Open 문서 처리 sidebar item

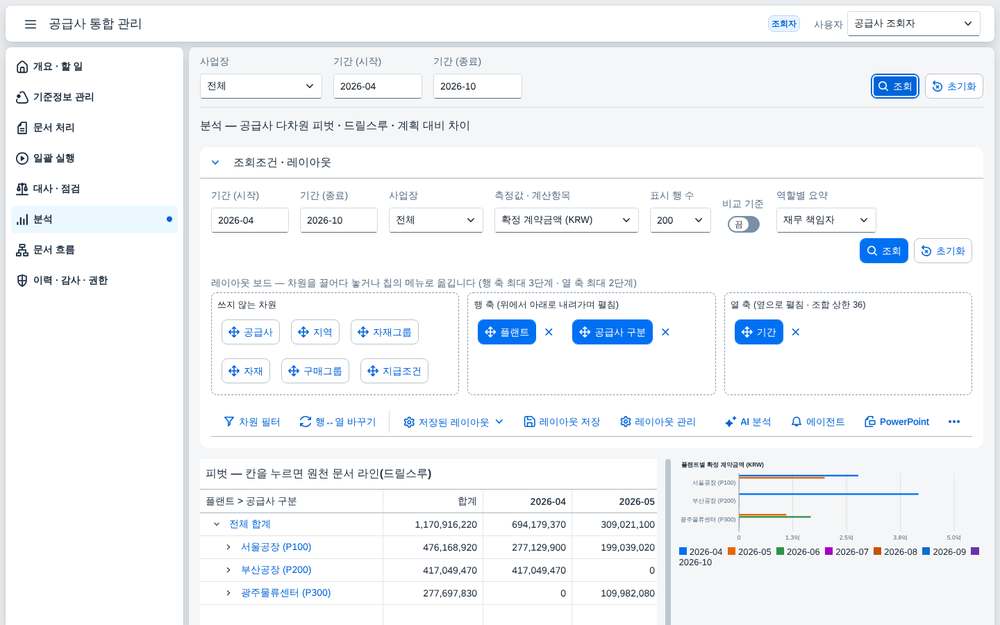coord(94,128)
